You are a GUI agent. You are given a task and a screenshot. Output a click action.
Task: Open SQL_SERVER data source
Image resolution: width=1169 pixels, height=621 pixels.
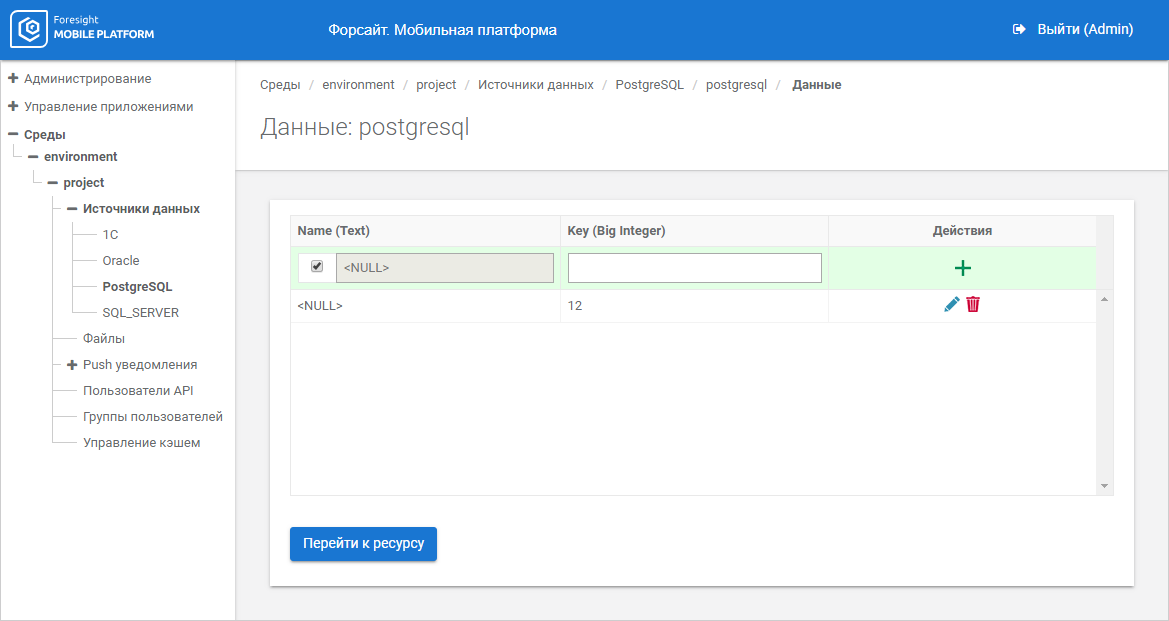(141, 313)
